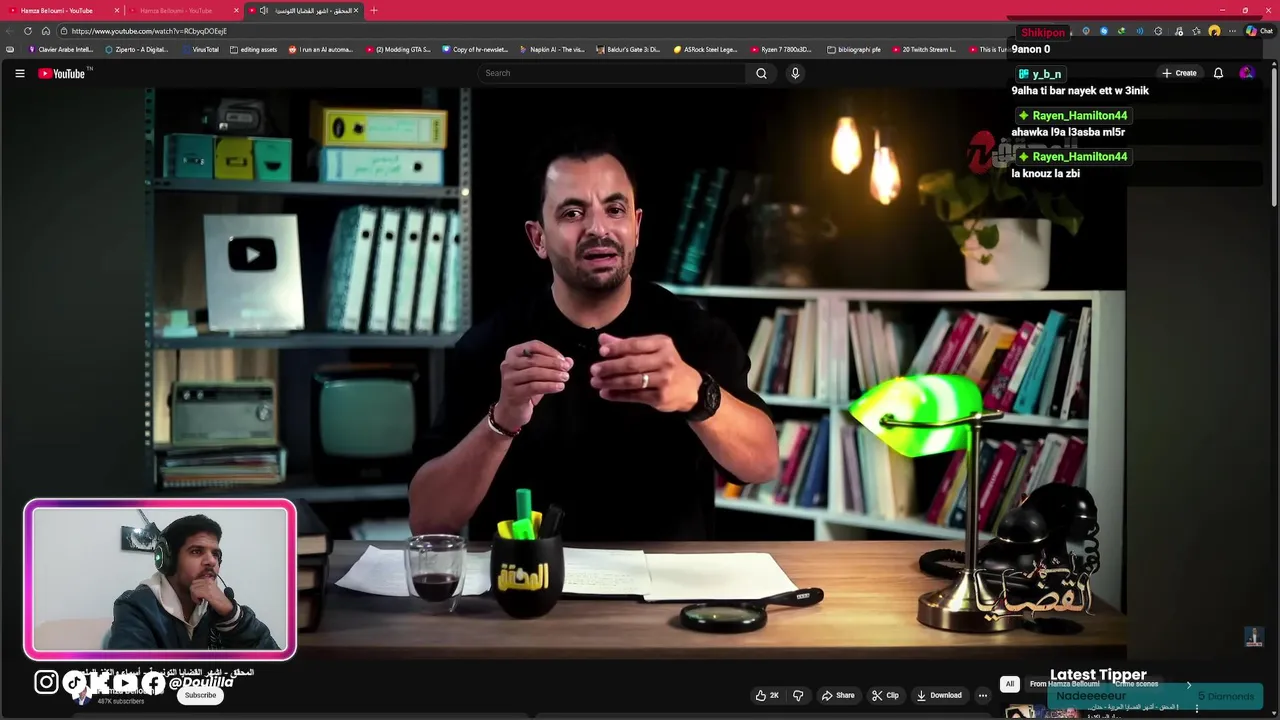Open browser settings and more ellipsis

pos(1232,31)
